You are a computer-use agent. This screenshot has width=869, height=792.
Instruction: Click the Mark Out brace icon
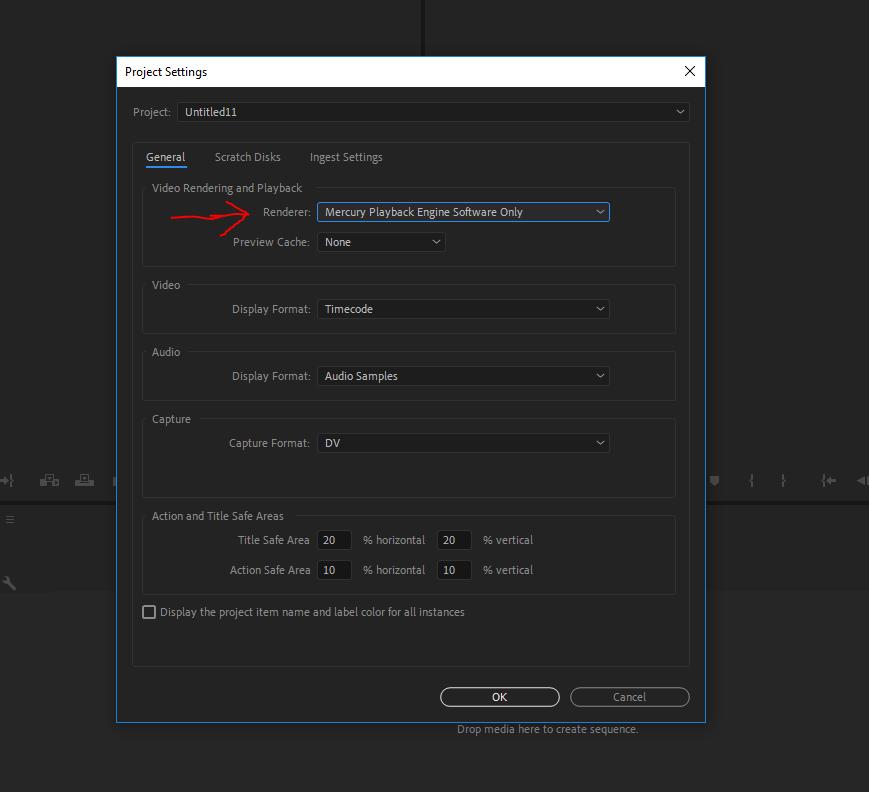coord(783,481)
